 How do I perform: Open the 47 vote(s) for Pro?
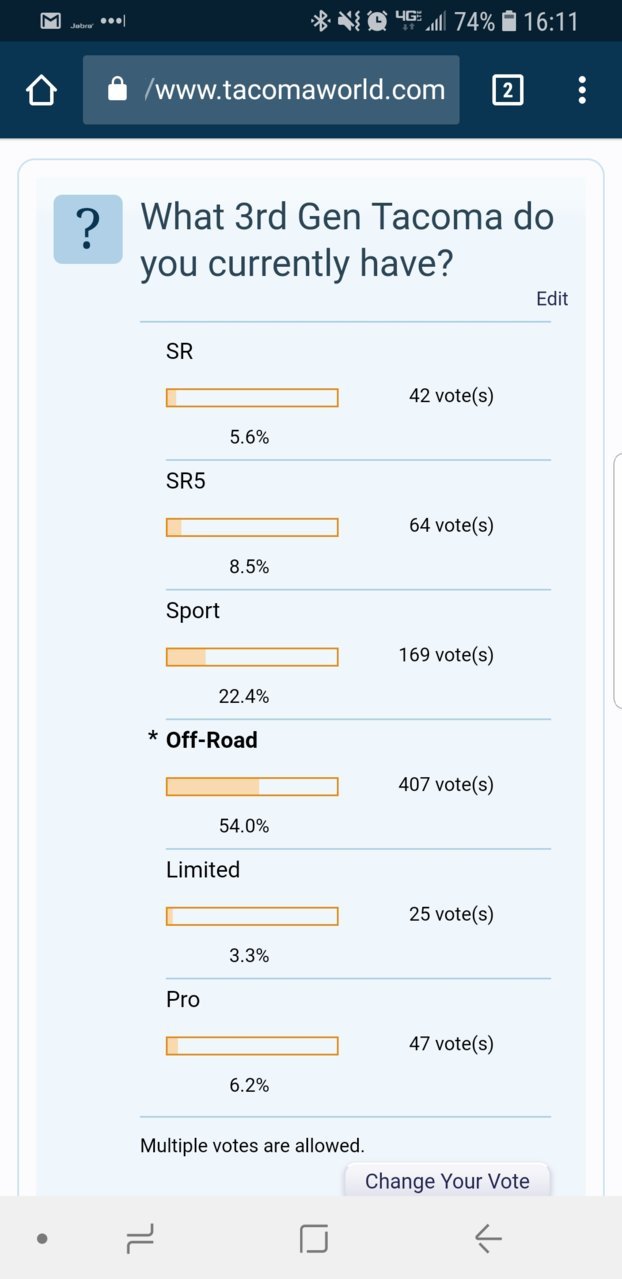pyautogui.click(x=451, y=1044)
